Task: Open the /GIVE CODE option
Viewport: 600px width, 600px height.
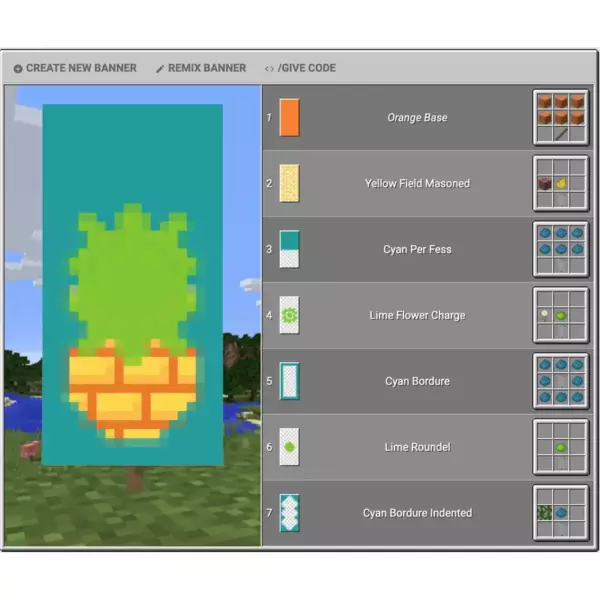Action: [x=300, y=68]
